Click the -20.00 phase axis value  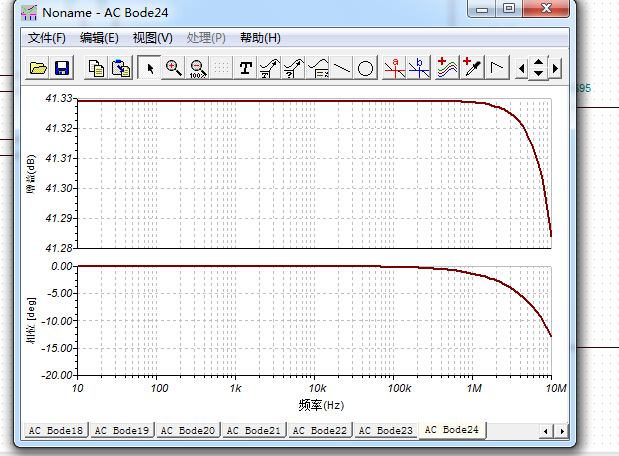(57, 375)
